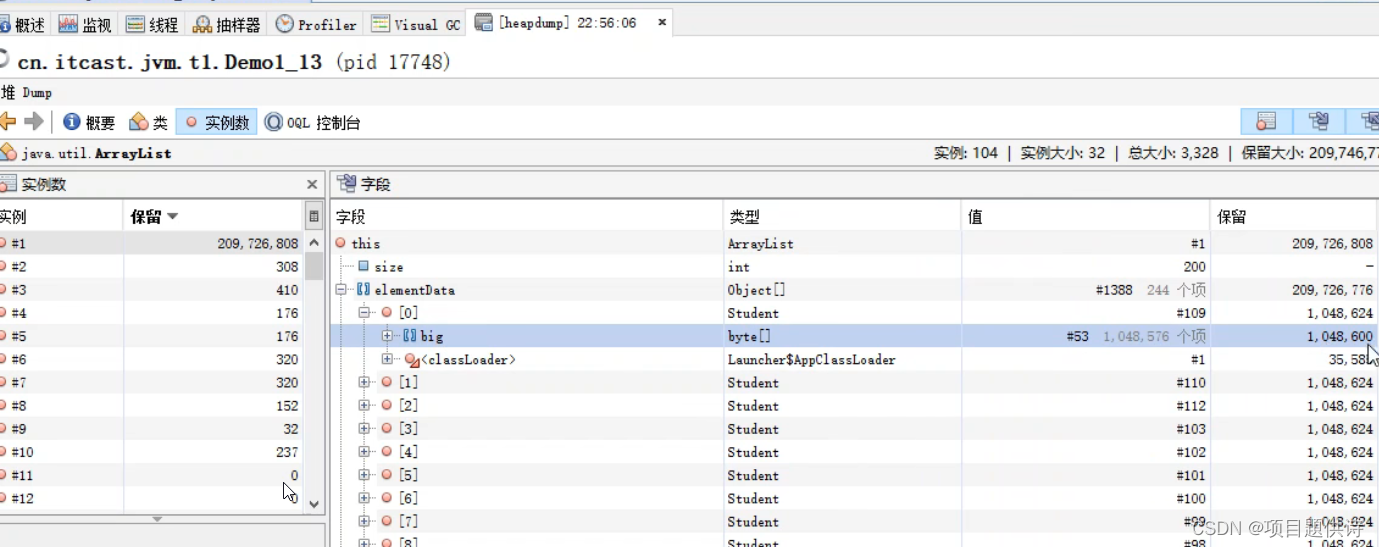1379x547 pixels.
Task: Click the instances list scroll down arrow
Action: click(x=314, y=504)
